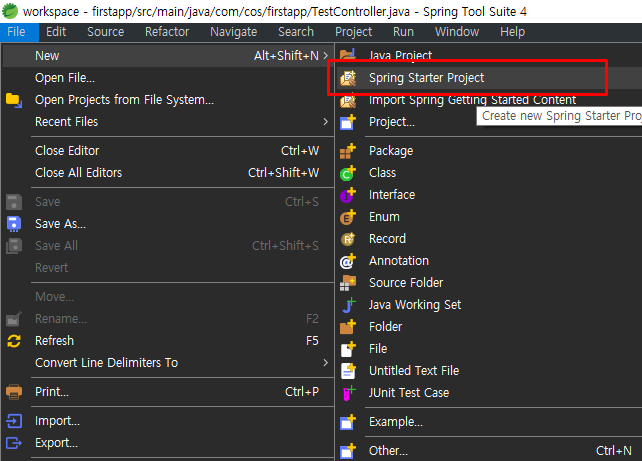Click the green Class icon
Screen dimensions: 642x461
[348, 173]
